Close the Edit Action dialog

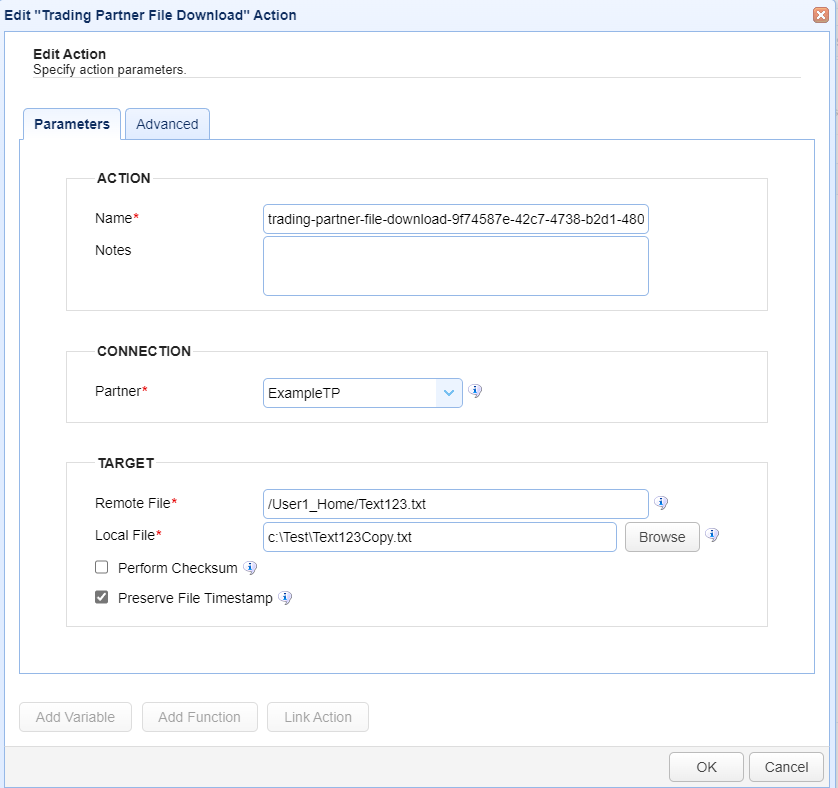pyautogui.click(x=820, y=14)
